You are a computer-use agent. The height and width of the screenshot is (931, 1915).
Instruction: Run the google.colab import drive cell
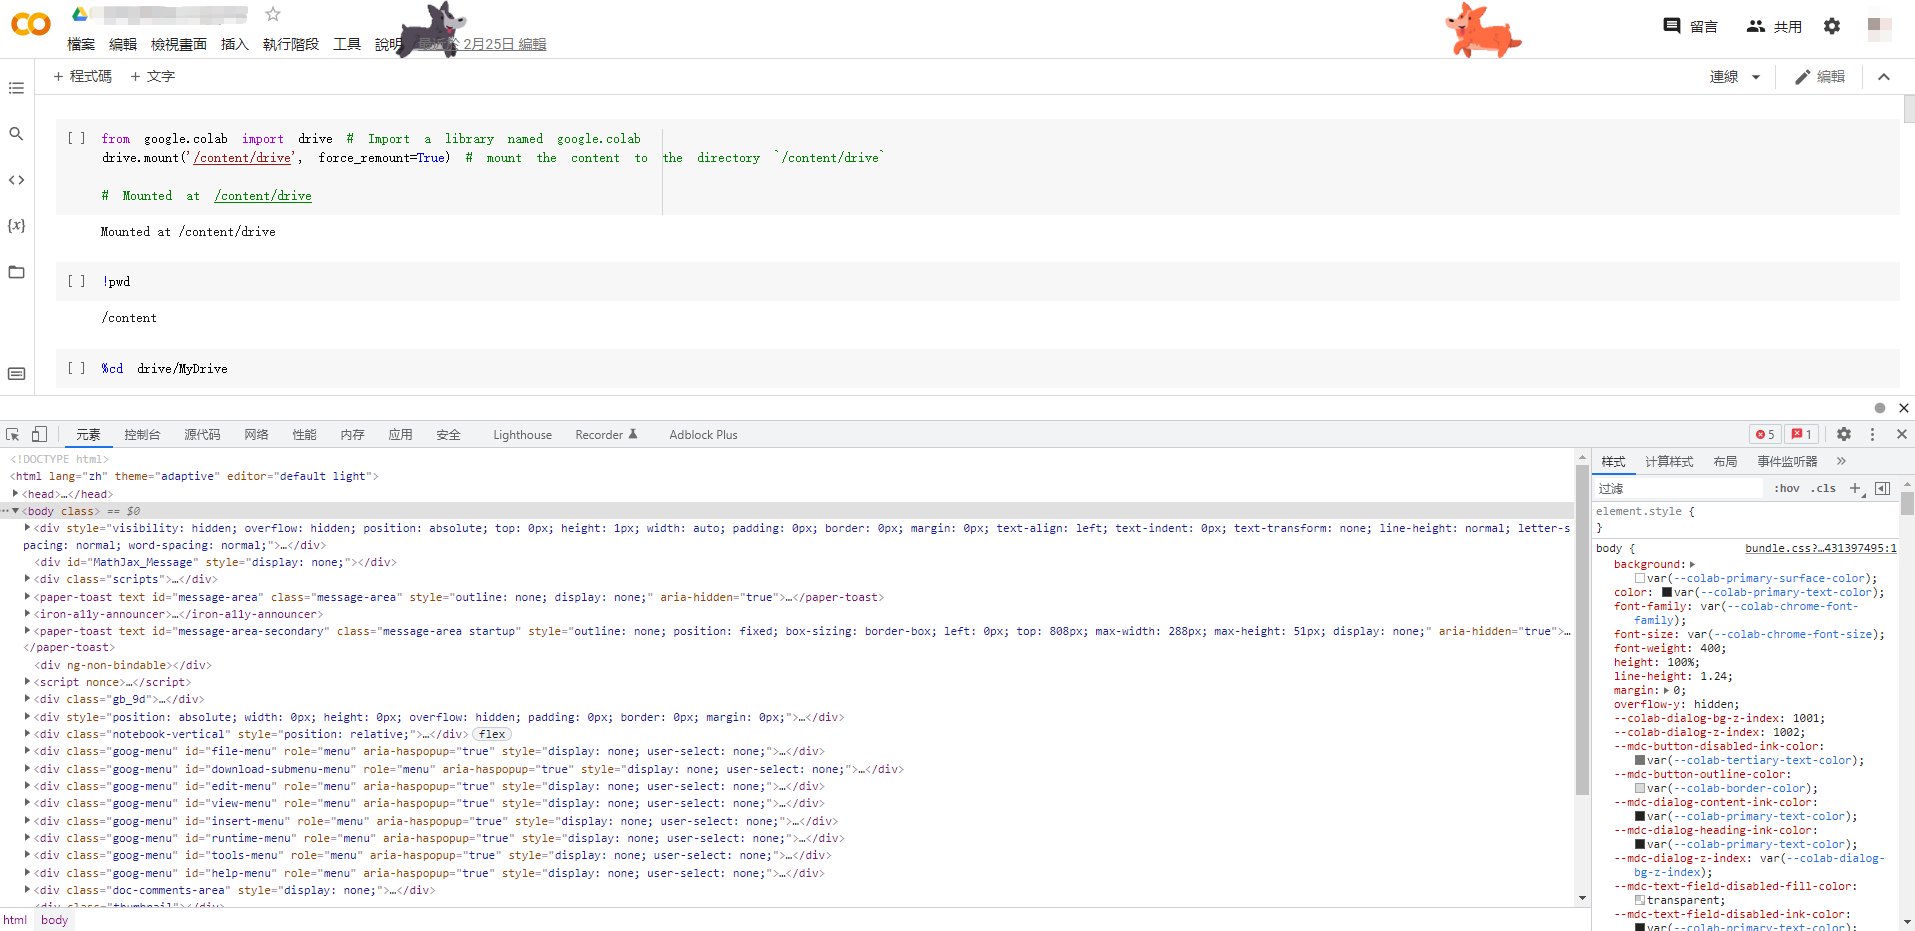76,139
